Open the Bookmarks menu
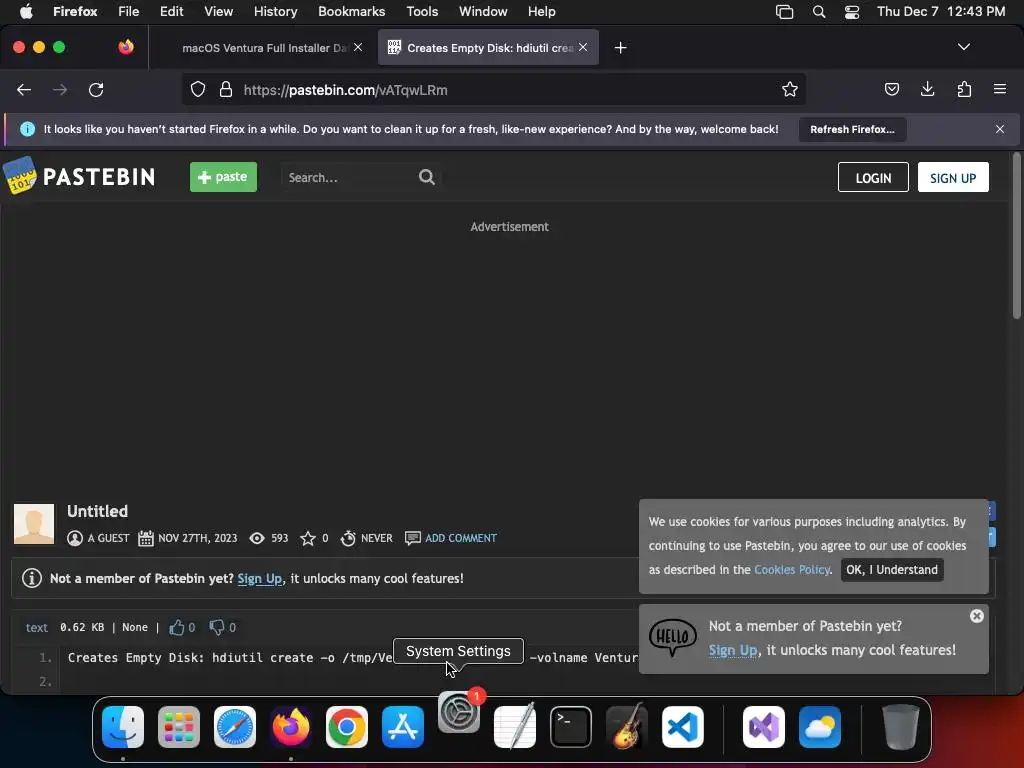The width and height of the screenshot is (1024, 768). 351,12
